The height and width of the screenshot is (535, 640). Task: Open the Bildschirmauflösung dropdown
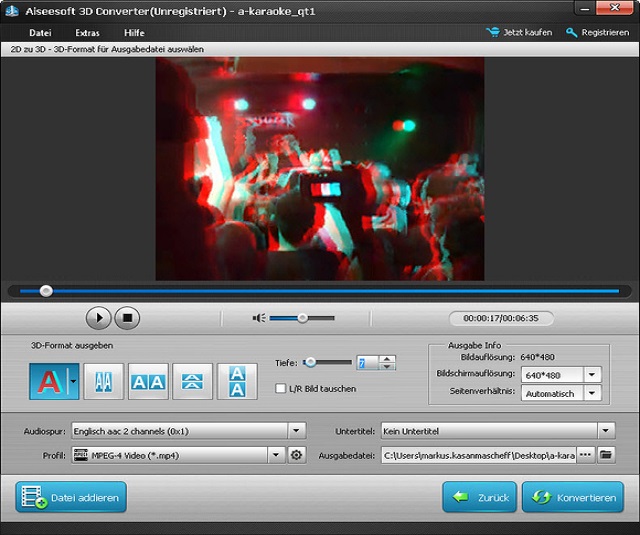[592, 374]
